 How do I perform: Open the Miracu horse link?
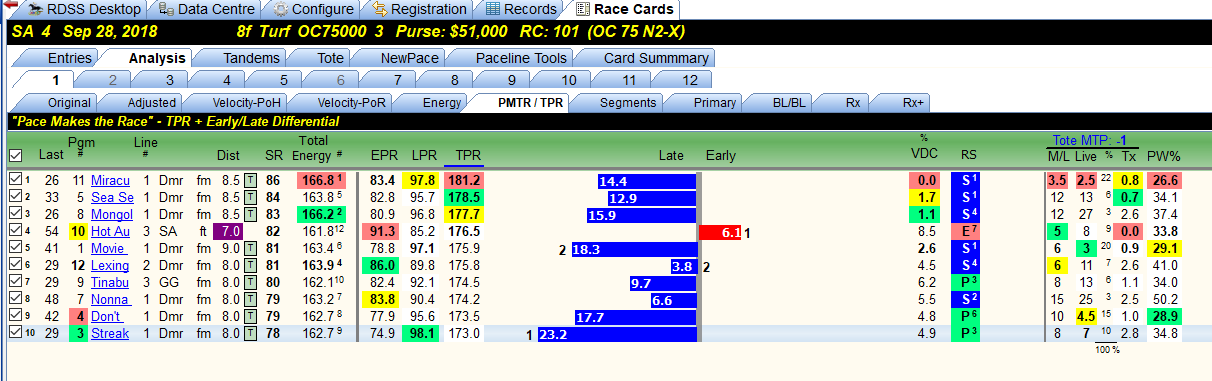[110, 181]
